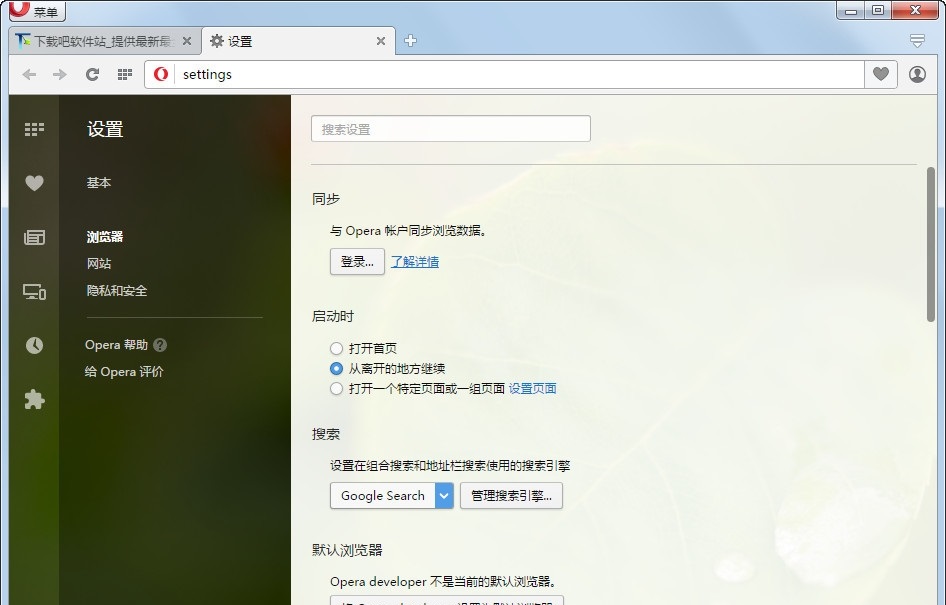This screenshot has height=605, width=946.
Task: Open the extensions puzzle icon
Action: (34, 399)
